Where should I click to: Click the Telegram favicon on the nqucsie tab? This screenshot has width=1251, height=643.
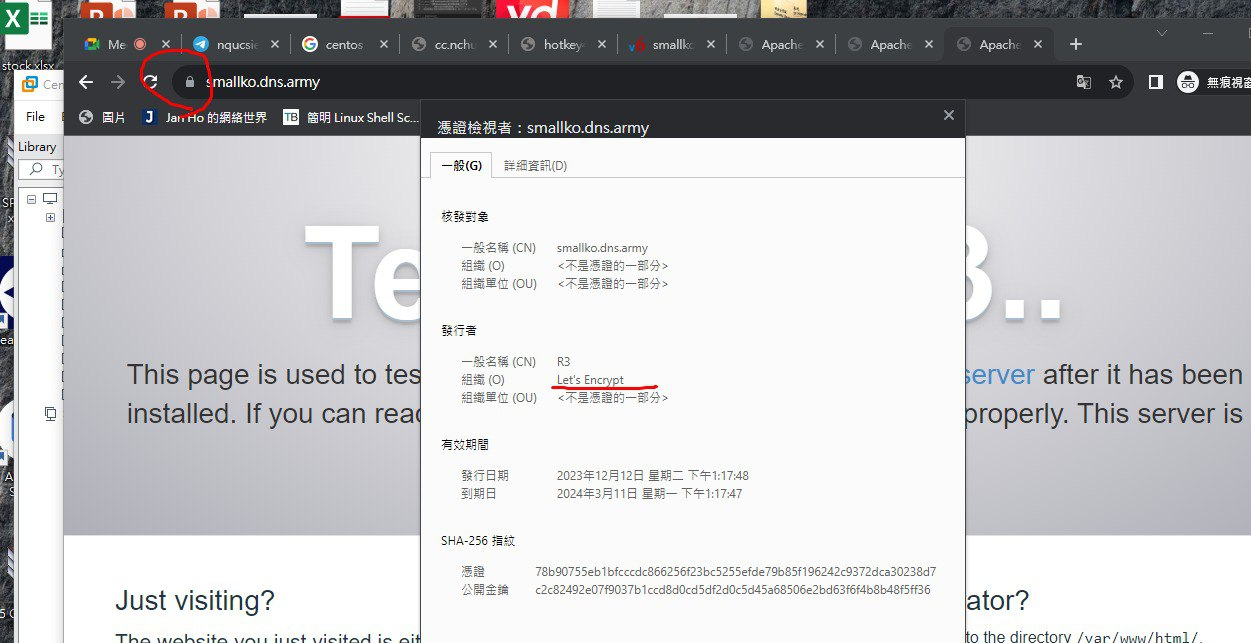tap(201, 45)
